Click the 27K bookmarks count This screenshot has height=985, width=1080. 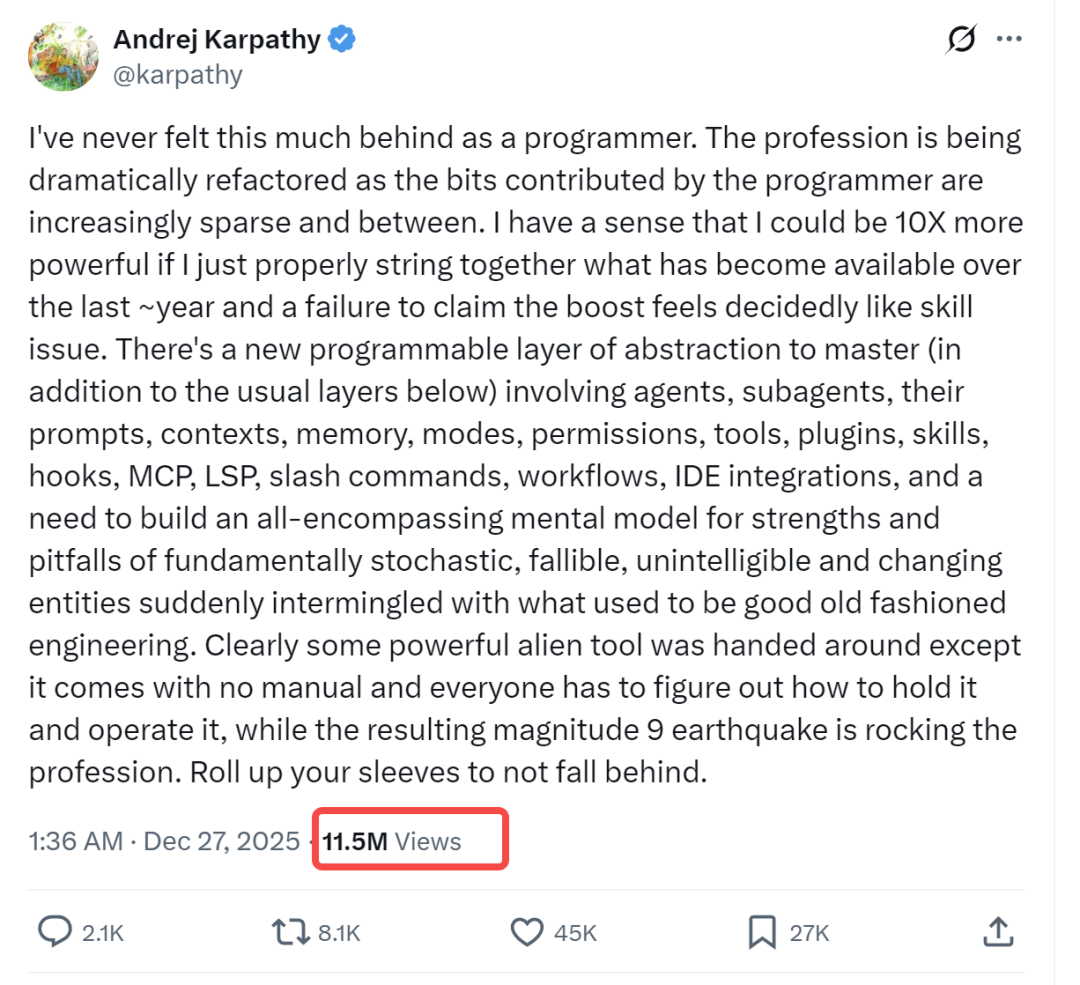click(x=811, y=932)
